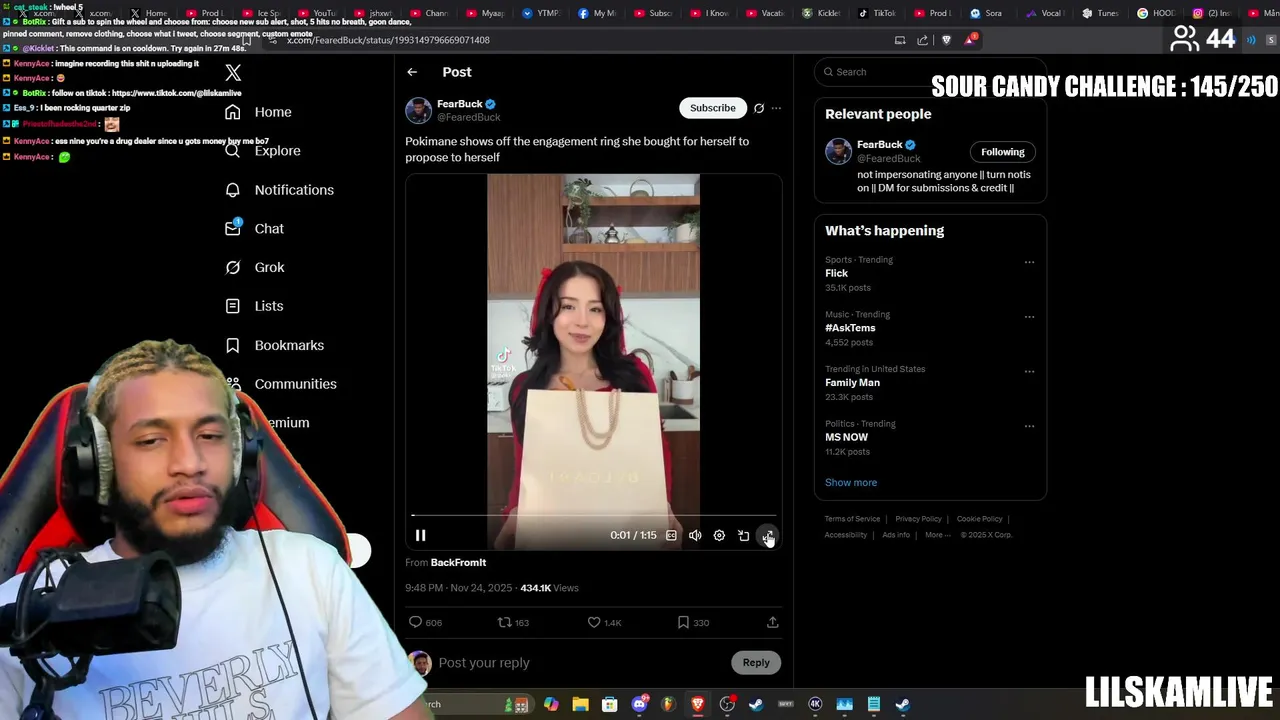Open the post's more options menu

point(776,108)
